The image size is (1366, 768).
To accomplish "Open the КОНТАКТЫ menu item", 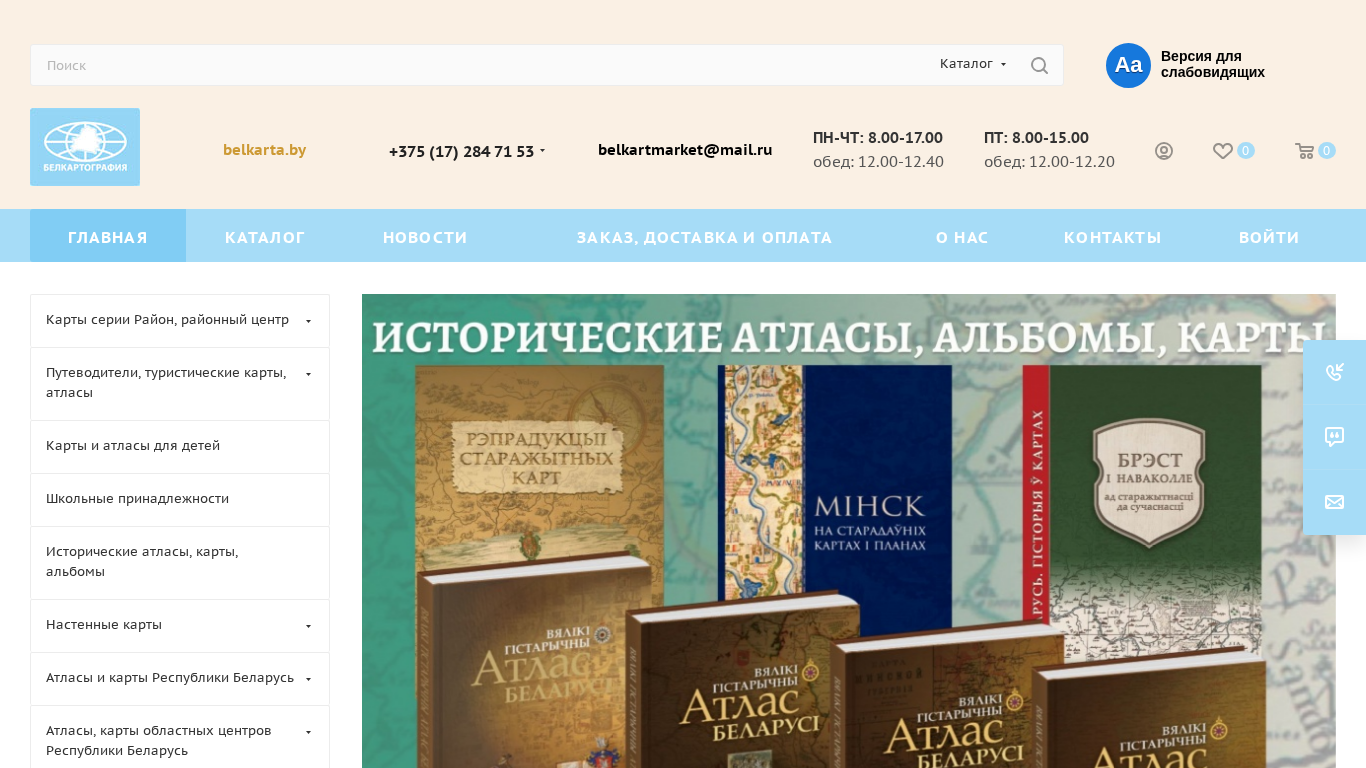I will point(1112,236).
